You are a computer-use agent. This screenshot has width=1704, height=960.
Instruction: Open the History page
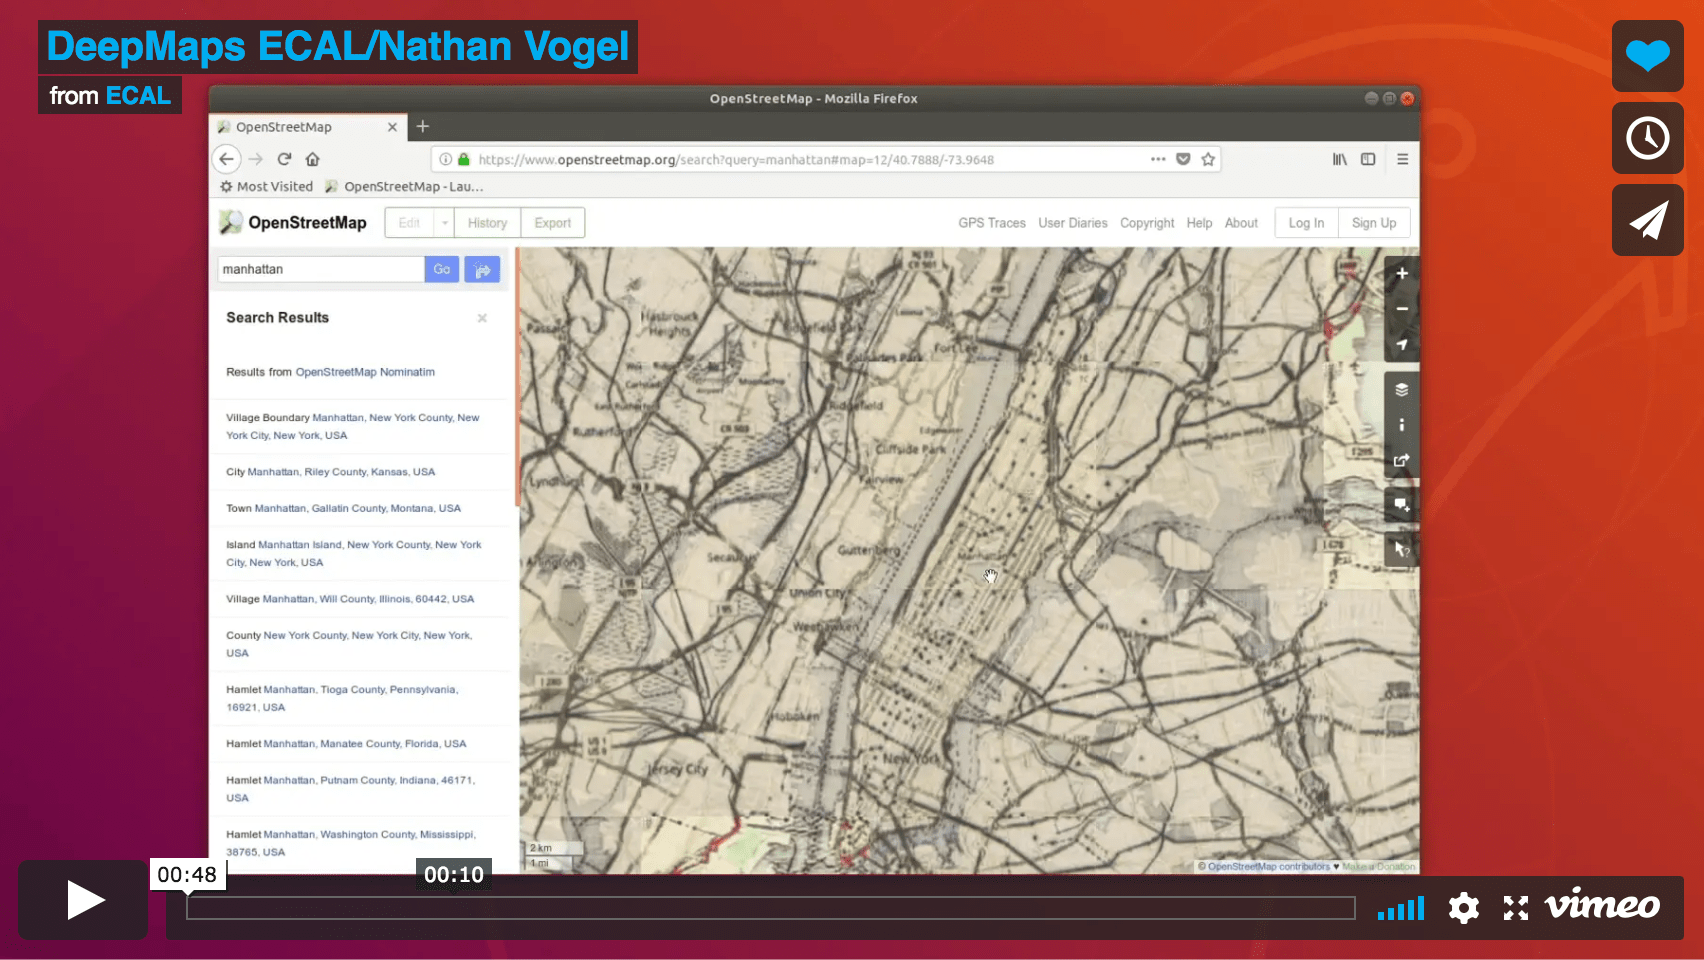[x=486, y=222]
